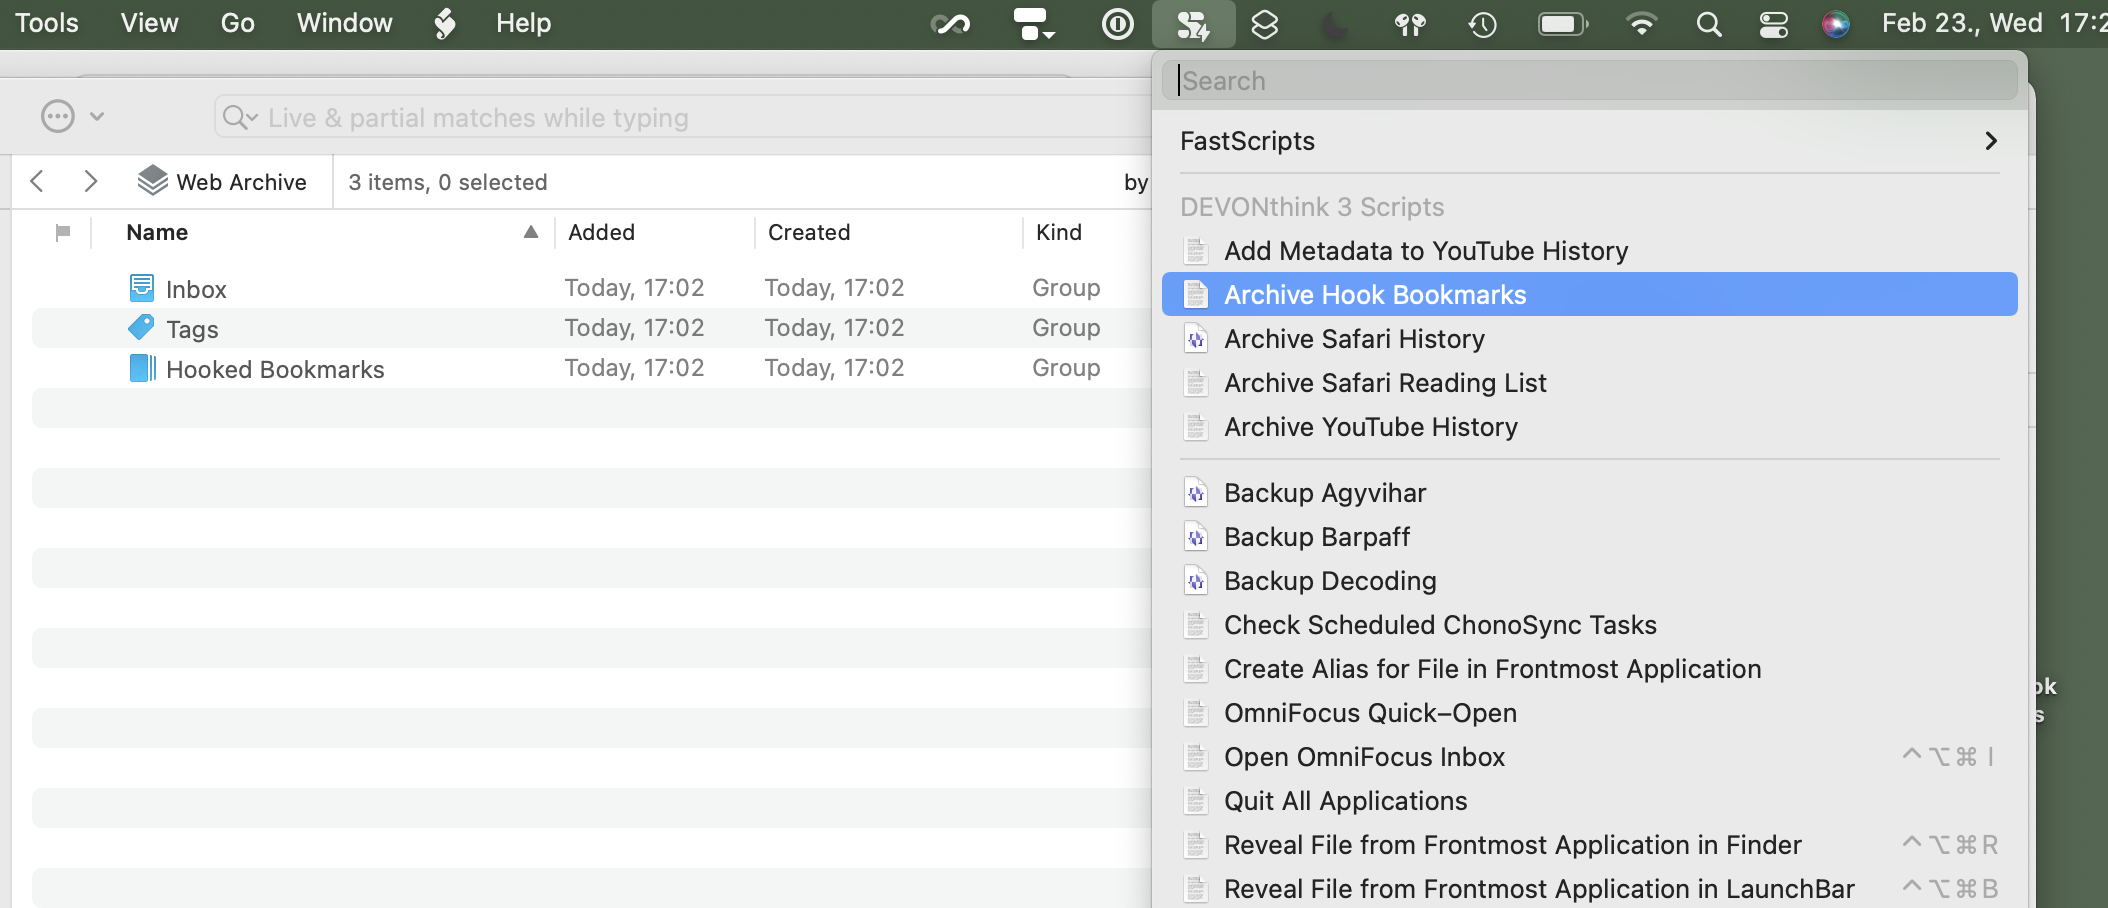Click the Backup Agyvihar script icon
This screenshot has width=2108, height=908.
click(1196, 493)
